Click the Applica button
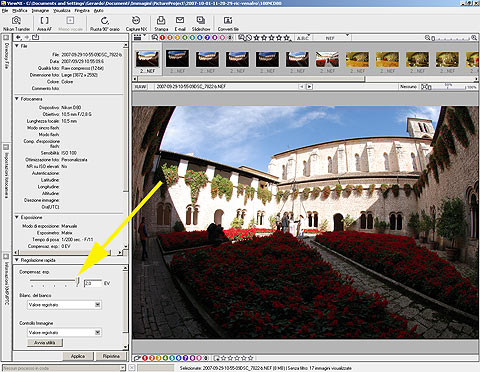This screenshot has width=480, height=372. tap(78, 356)
